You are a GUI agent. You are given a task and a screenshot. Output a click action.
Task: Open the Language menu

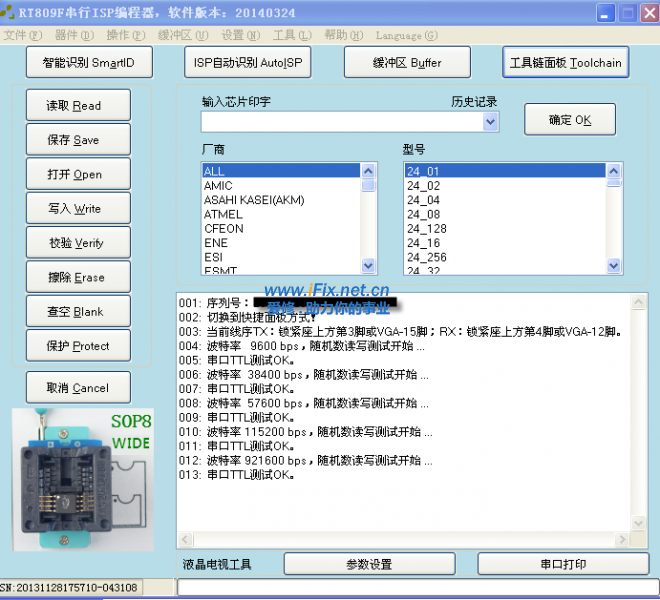coord(405,35)
